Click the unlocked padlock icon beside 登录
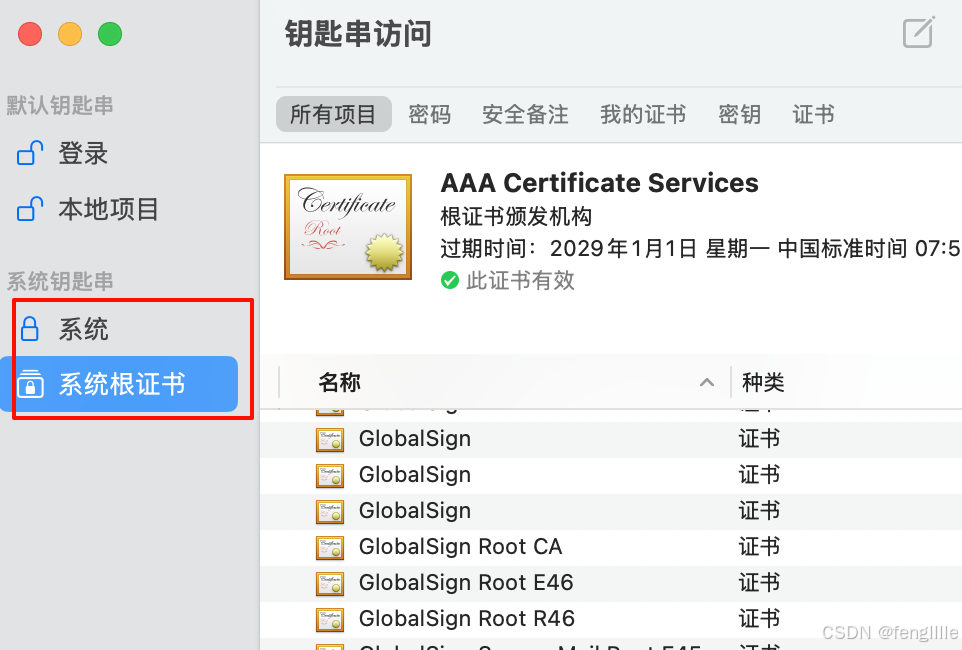The image size is (962, 650). [x=30, y=153]
